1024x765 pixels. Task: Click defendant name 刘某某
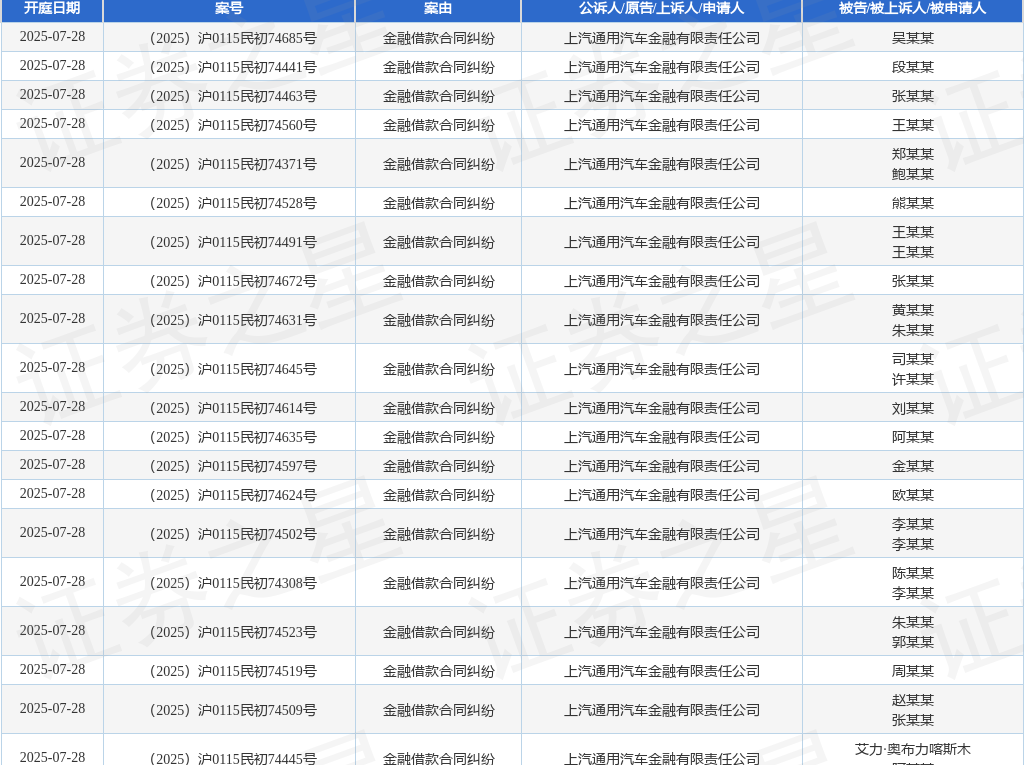pyautogui.click(x=913, y=409)
